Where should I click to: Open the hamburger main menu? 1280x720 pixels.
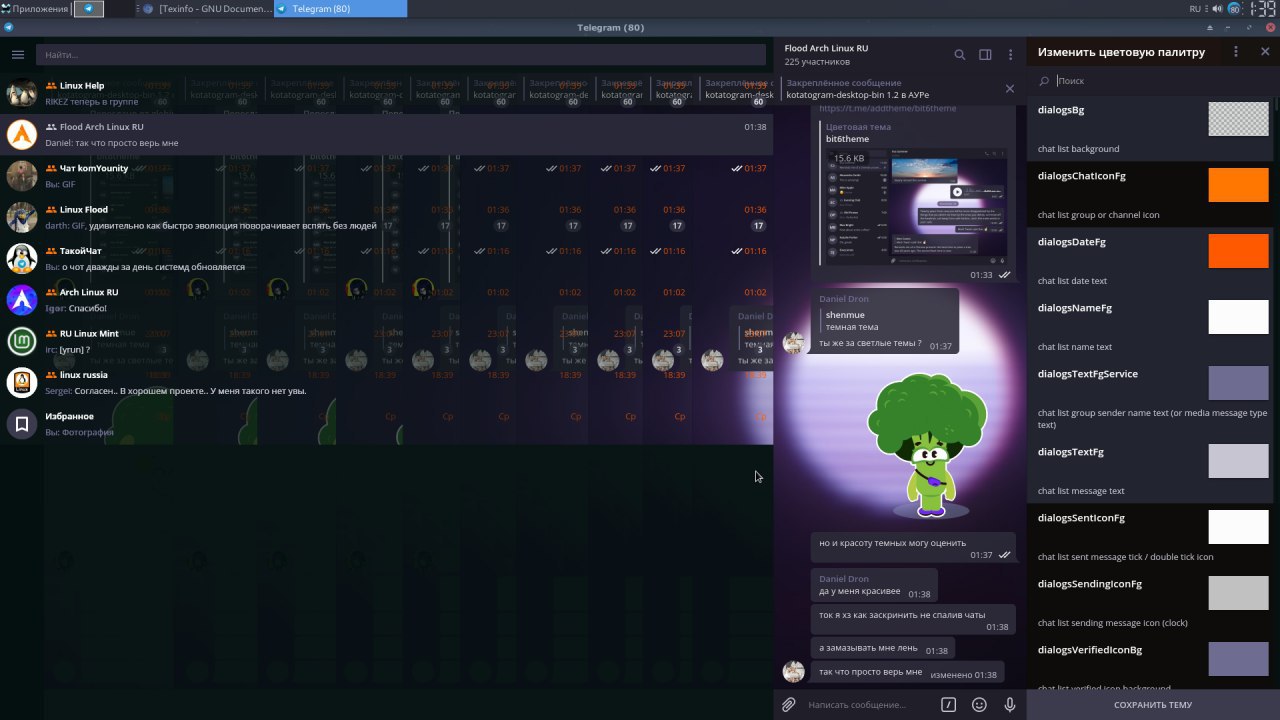coord(18,54)
